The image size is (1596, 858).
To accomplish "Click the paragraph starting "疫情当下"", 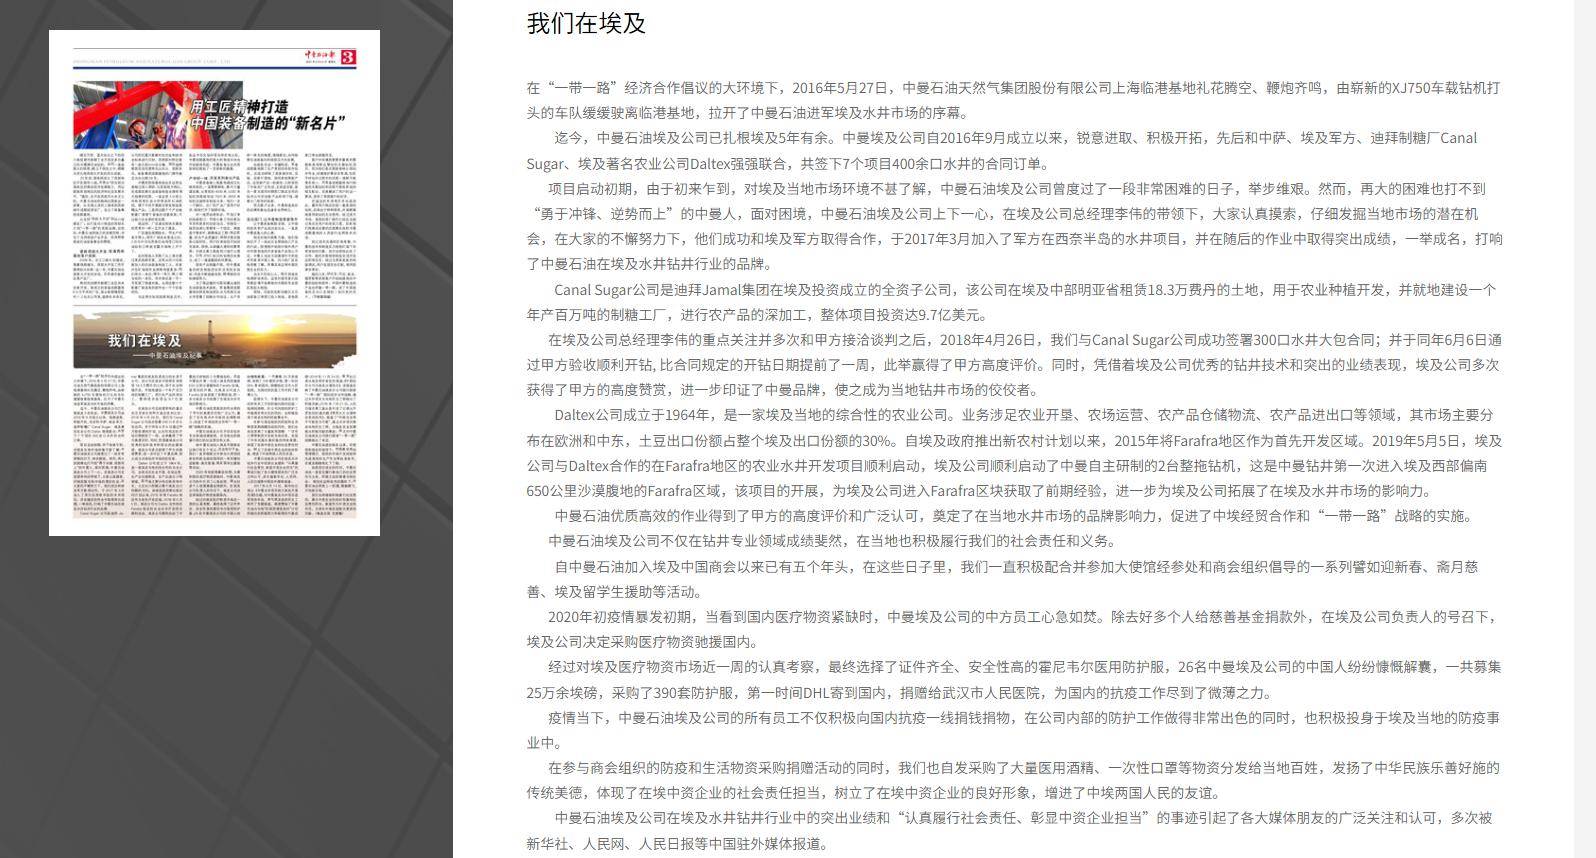I will (x=1013, y=730).
